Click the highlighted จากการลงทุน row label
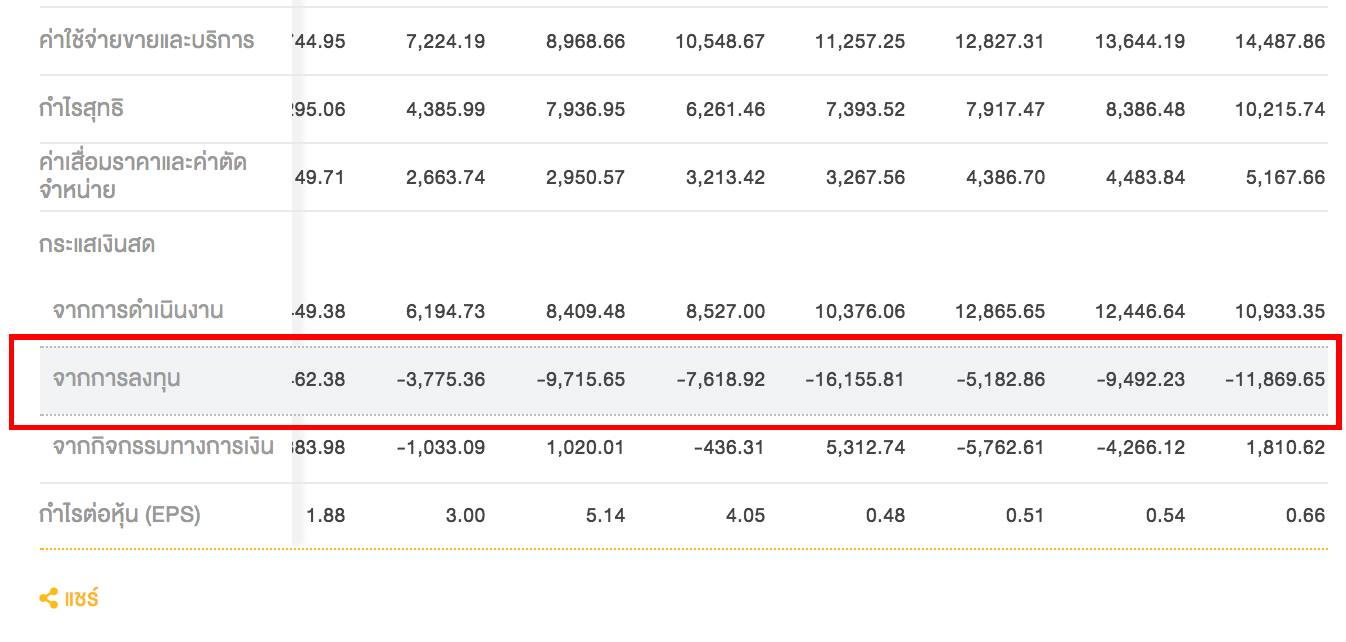The height and width of the screenshot is (642, 1346). [x=117, y=379]
